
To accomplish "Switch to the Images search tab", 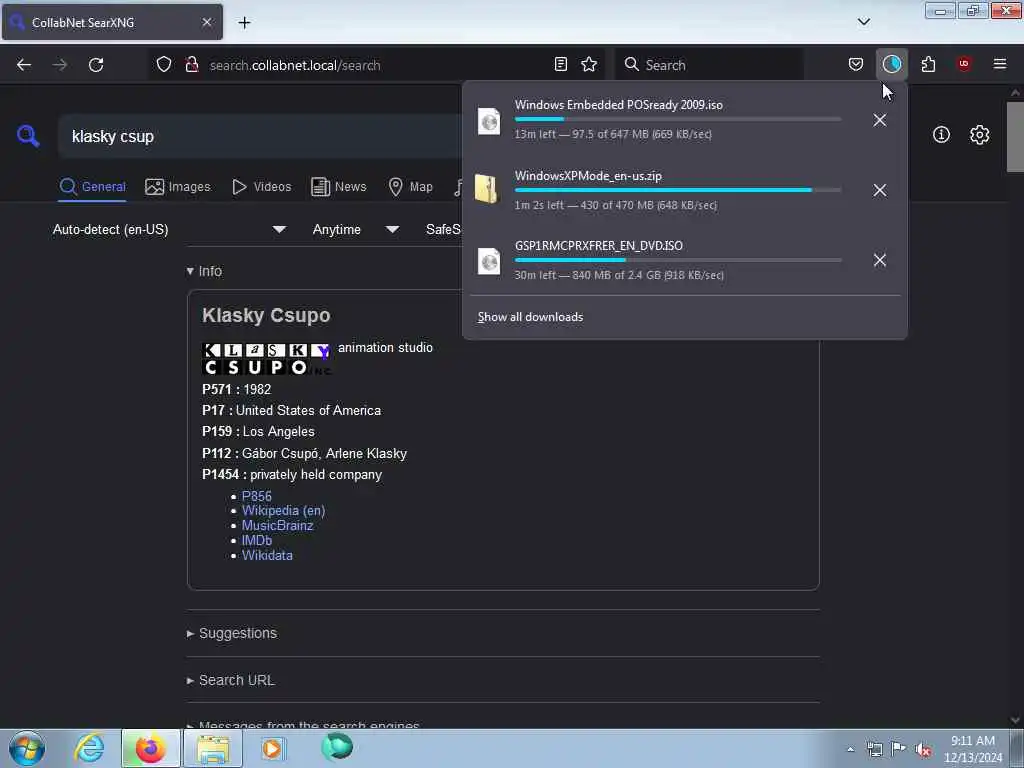I will pyautogui.click(x=178, y=187).
